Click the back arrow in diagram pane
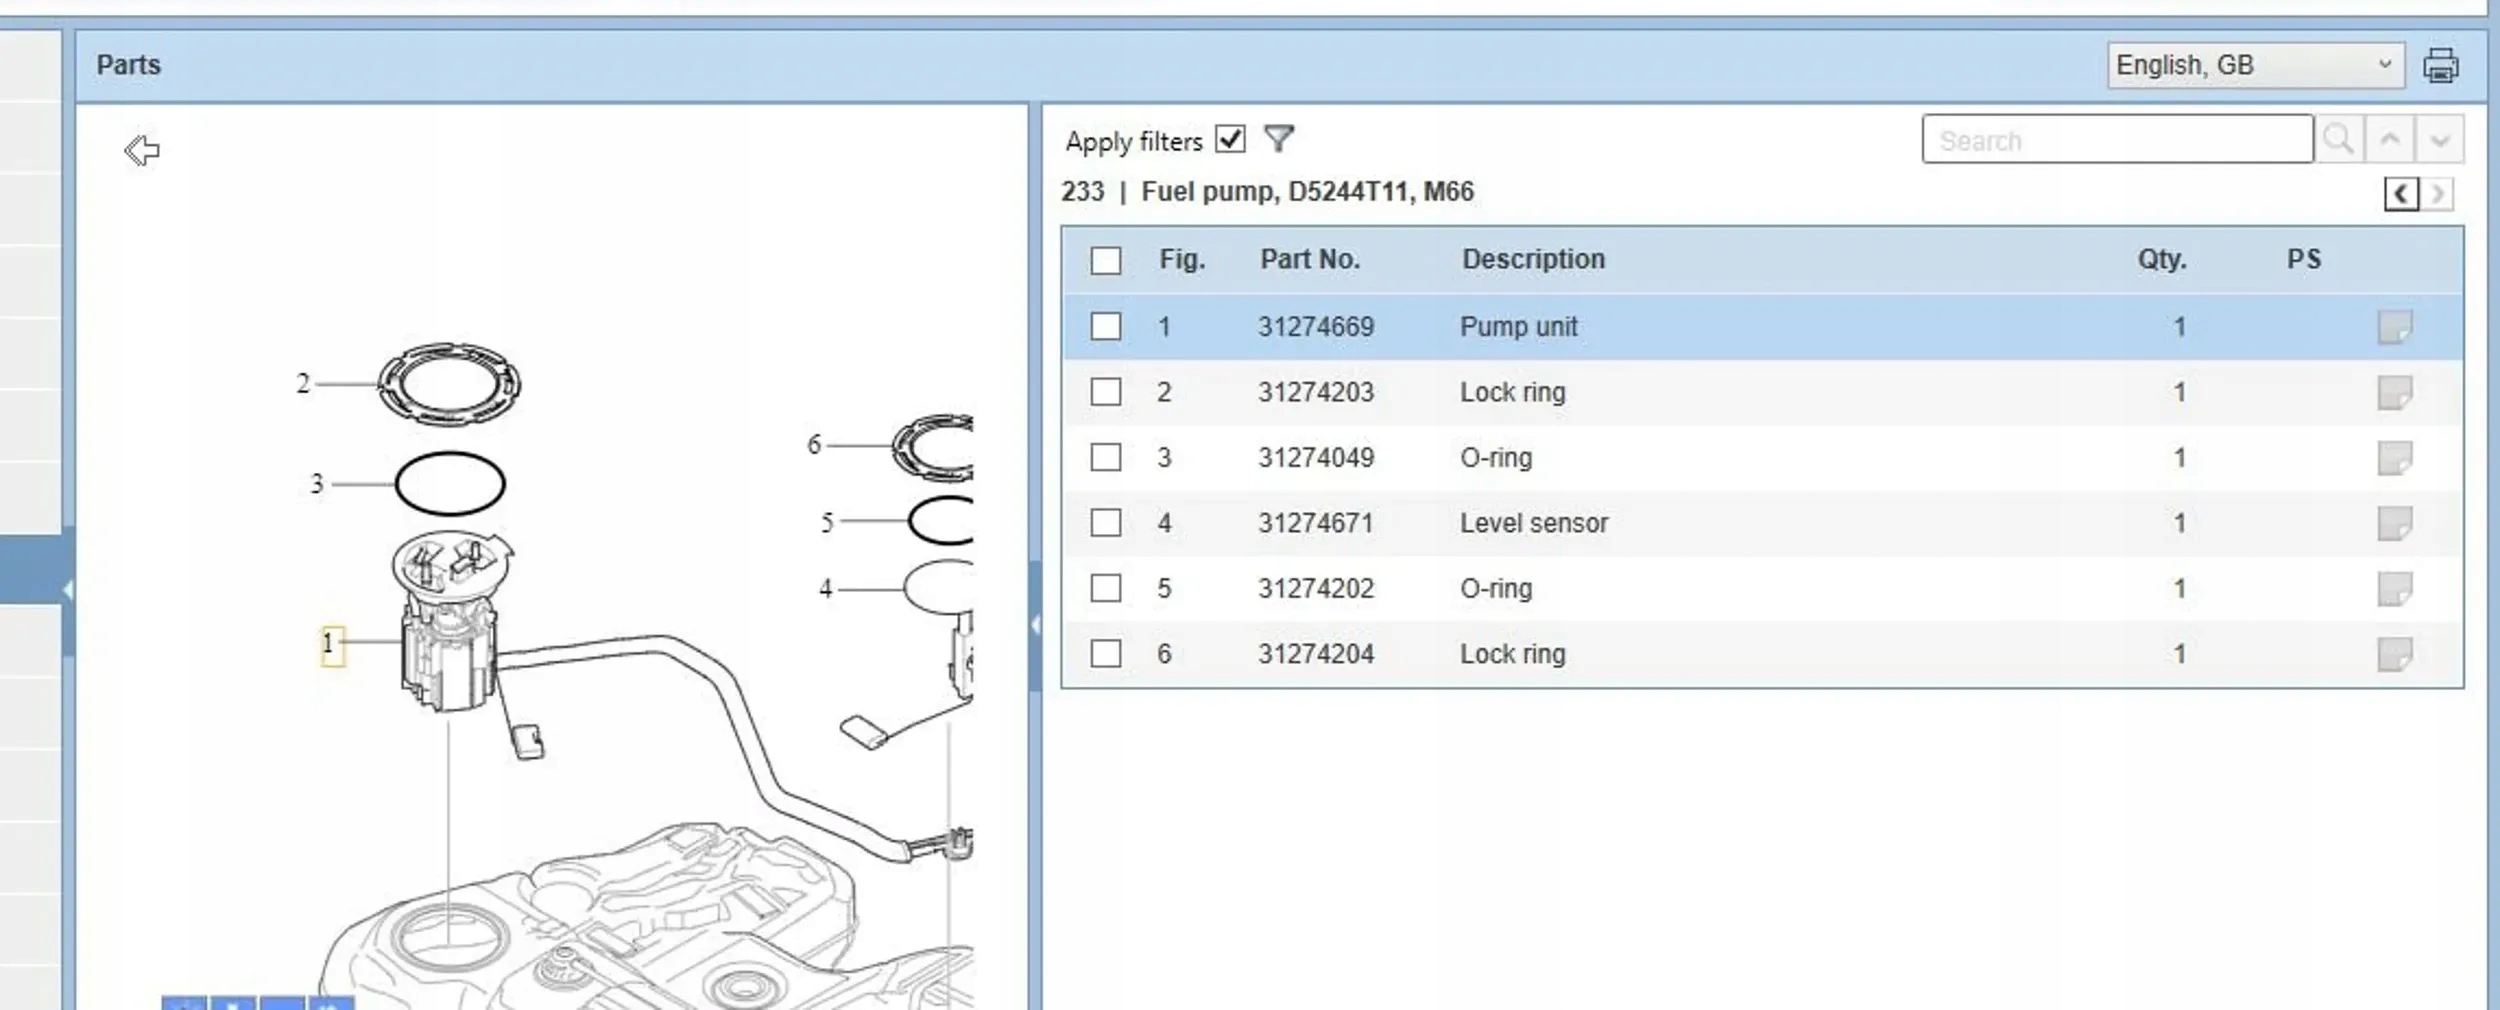Viewport: 2500px width, 1010px height. [x=142, y=150]
